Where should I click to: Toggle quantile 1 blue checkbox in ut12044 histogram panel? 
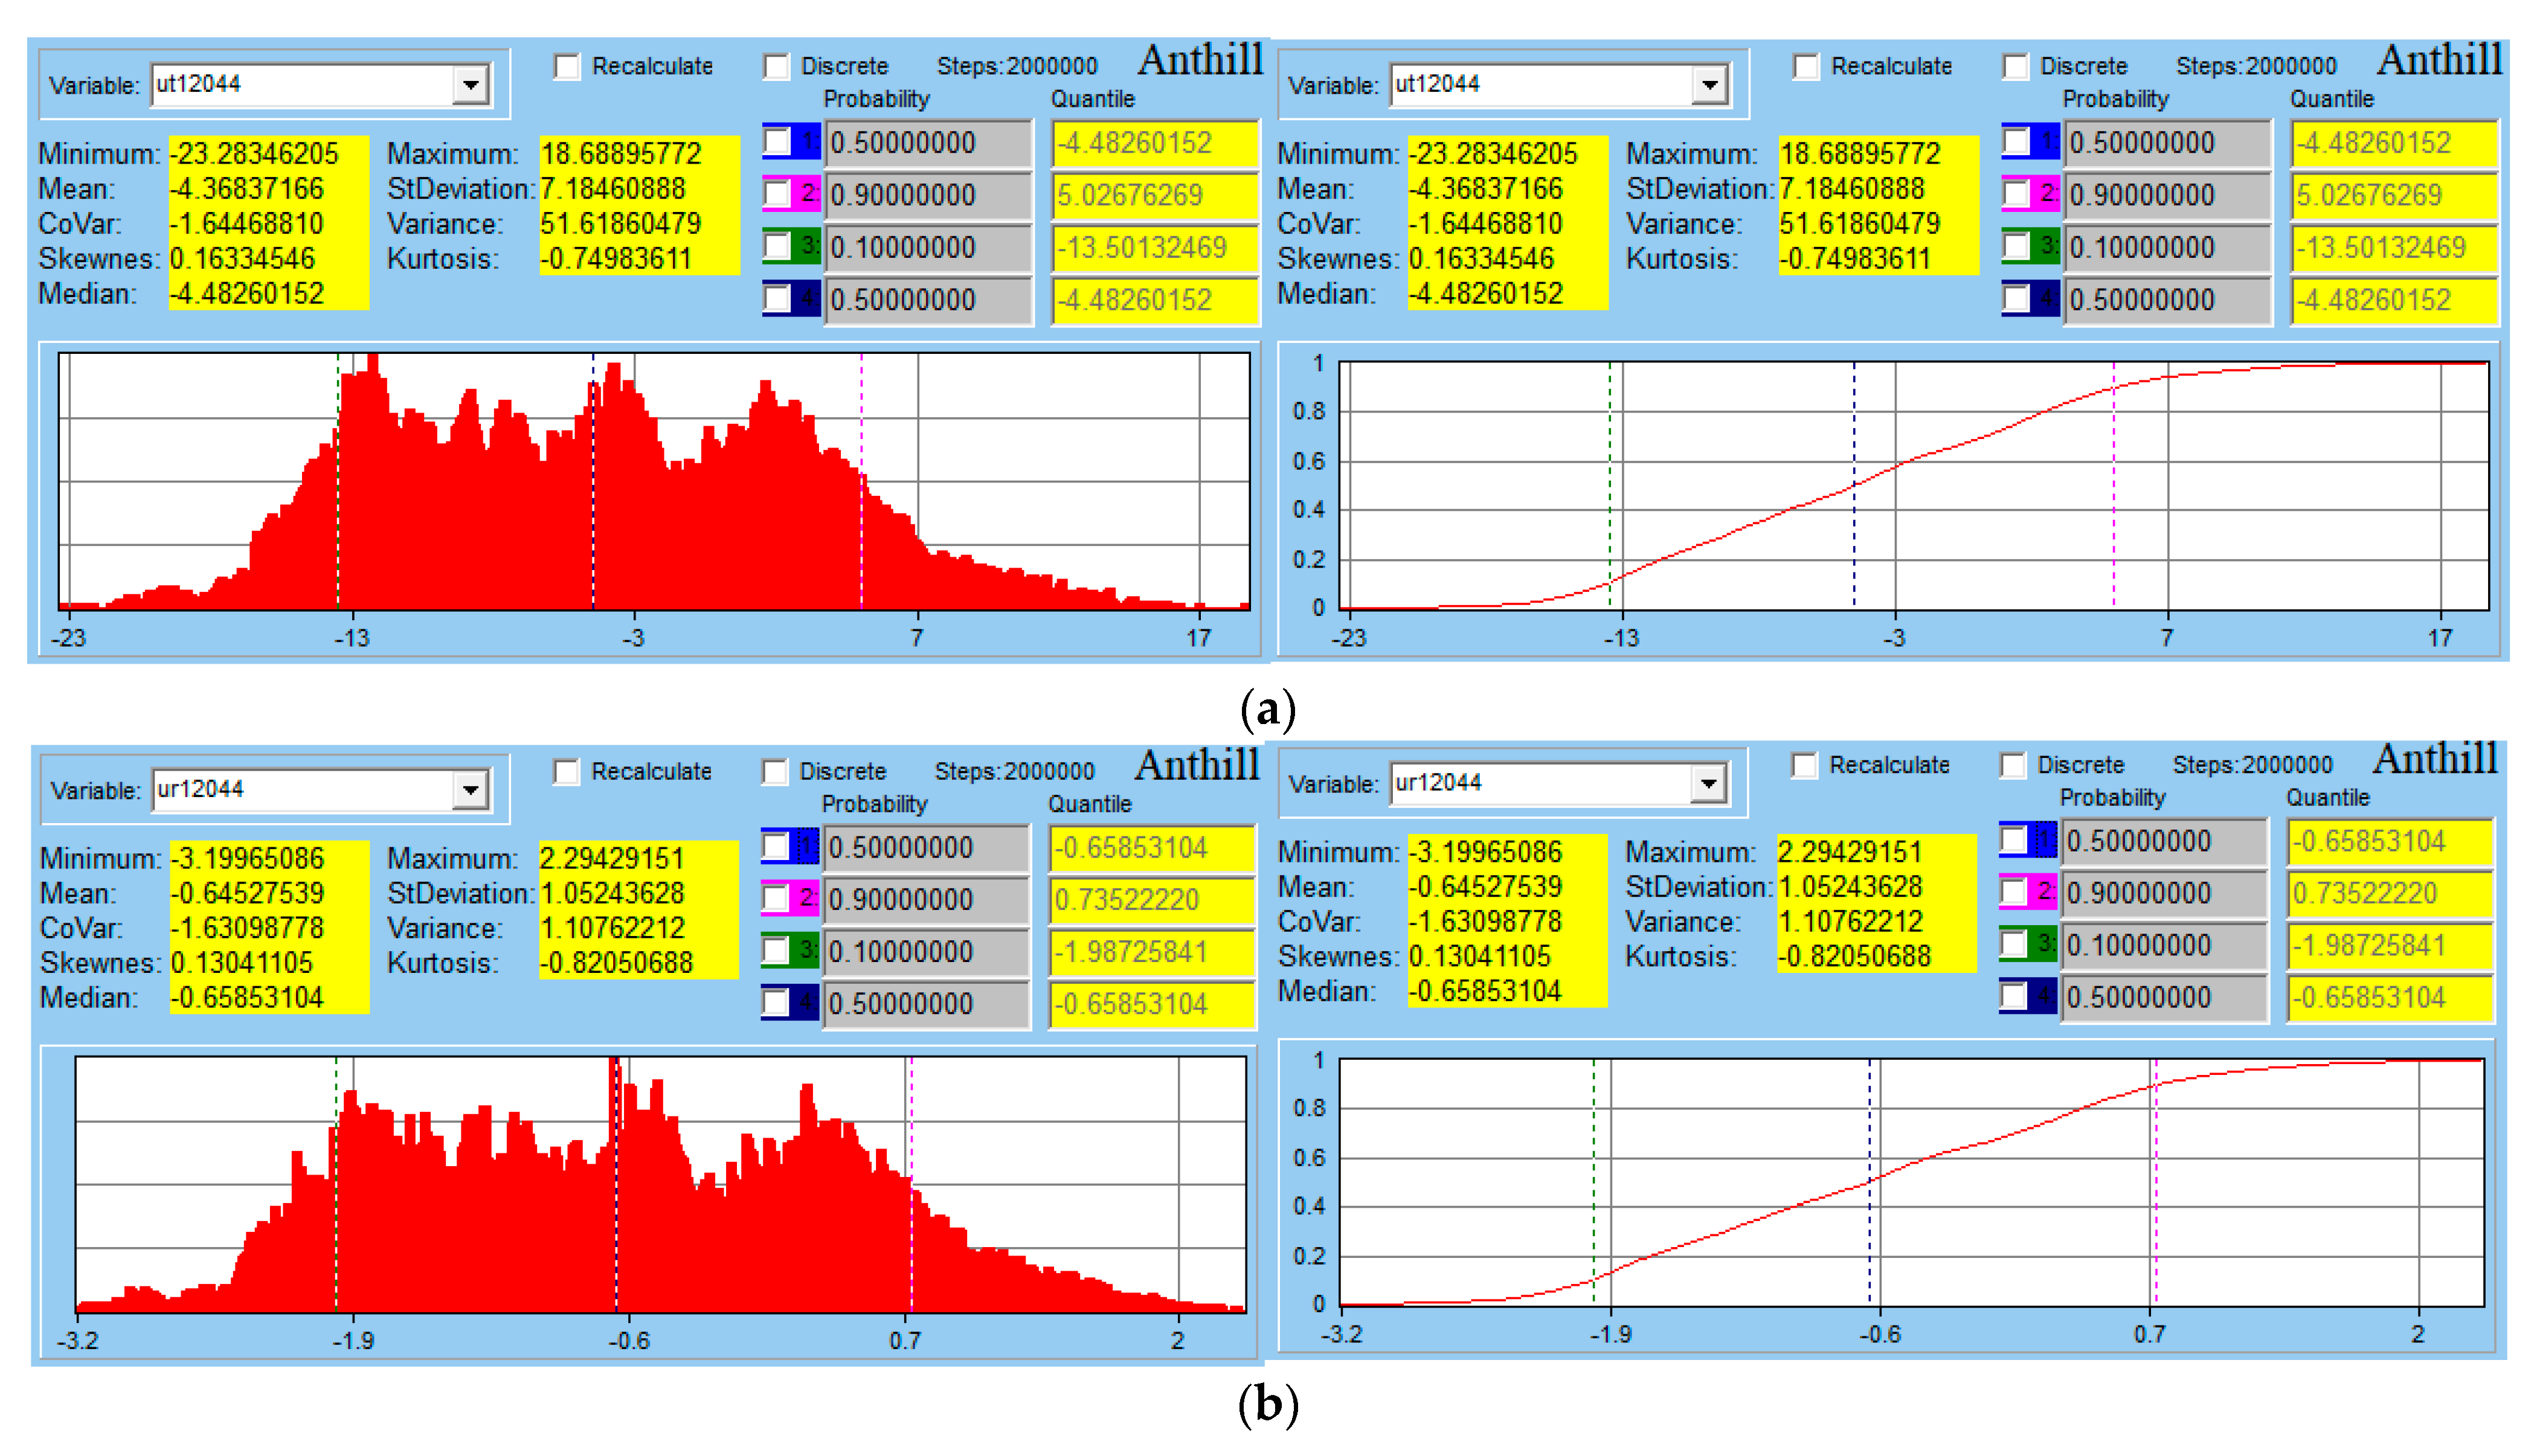pos(777,142)
